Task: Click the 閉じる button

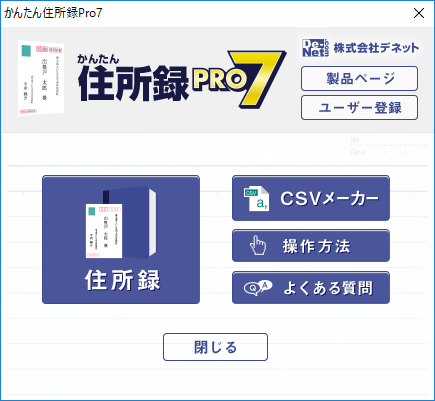Action: [215, 347]
